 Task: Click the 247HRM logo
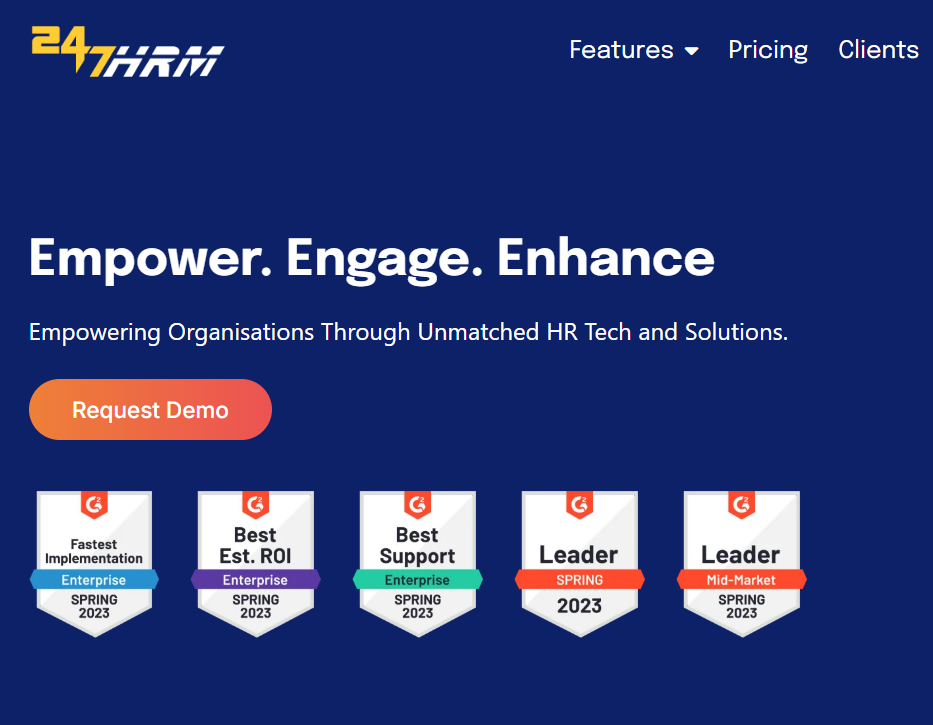pos(128,52)
